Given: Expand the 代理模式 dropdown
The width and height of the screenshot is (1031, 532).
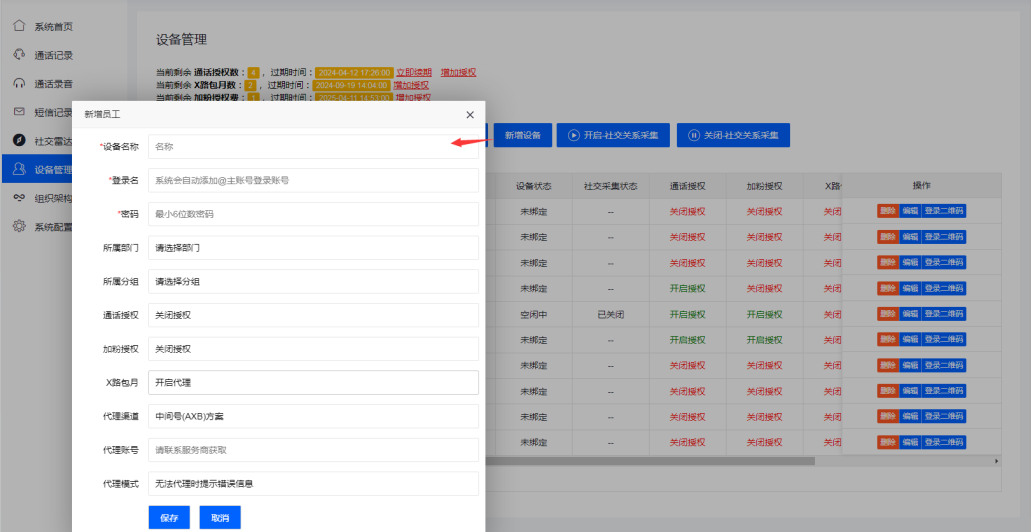Looking at the screenshot, I should click(x=312, y=484).
